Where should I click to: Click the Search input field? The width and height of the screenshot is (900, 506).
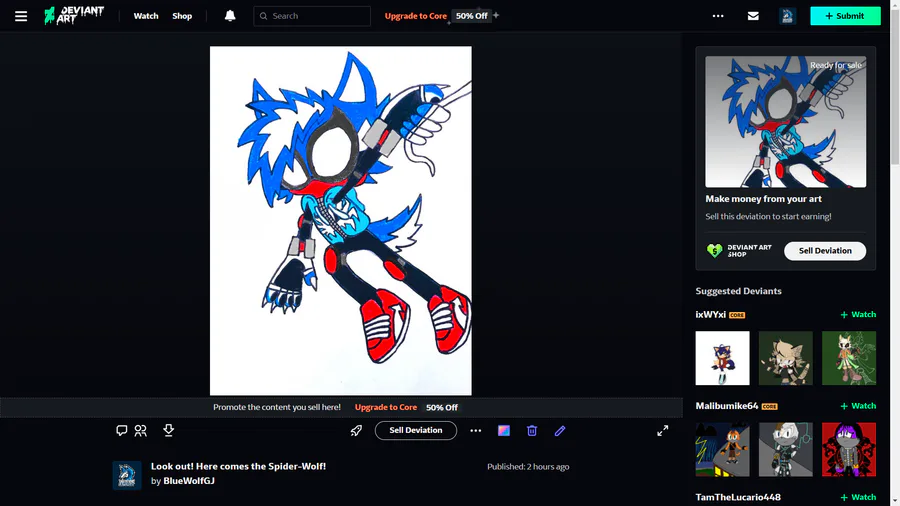click(312, 16)
